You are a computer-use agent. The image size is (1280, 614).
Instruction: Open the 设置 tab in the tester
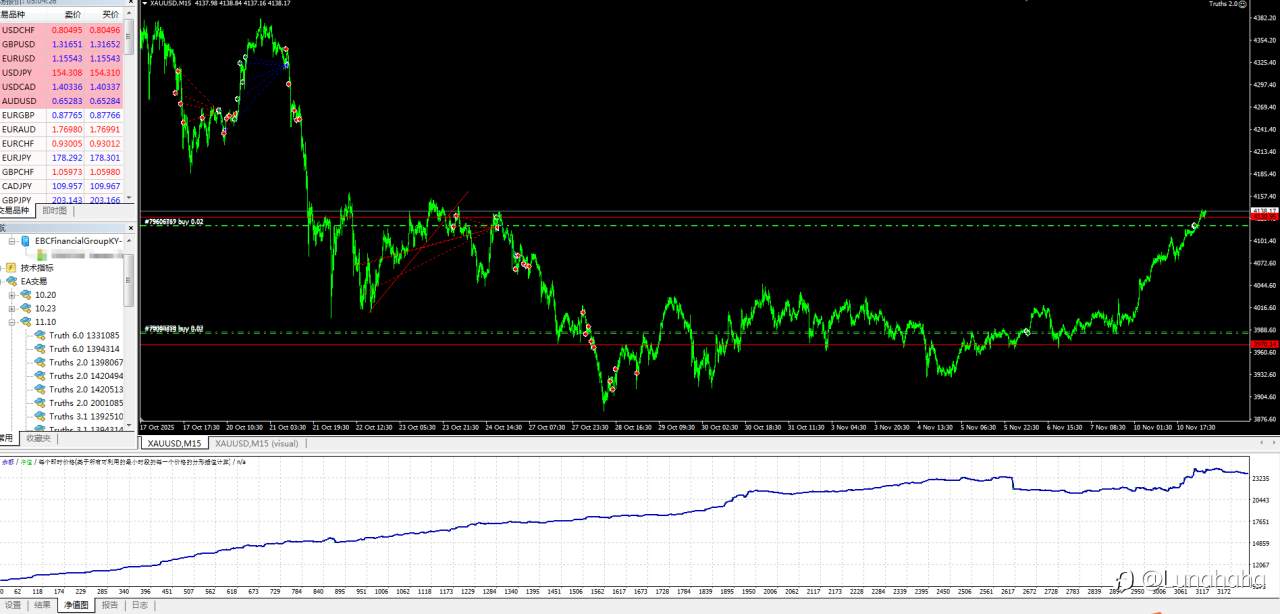click(13, 605)
